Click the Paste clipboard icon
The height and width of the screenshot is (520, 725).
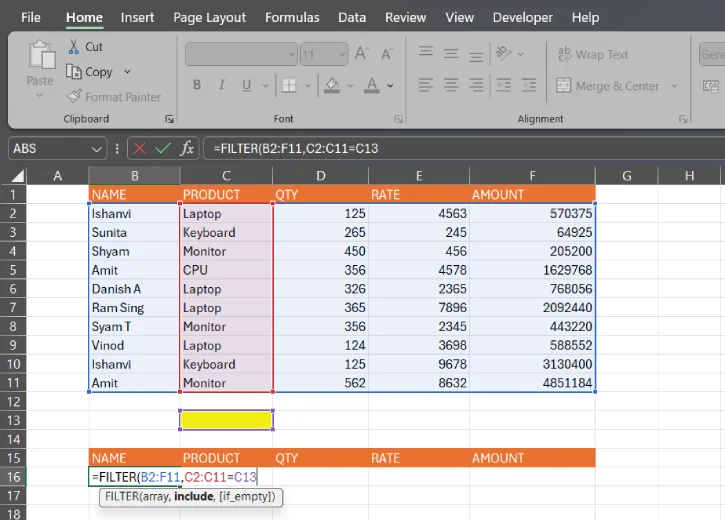click(x=41, y=55)
